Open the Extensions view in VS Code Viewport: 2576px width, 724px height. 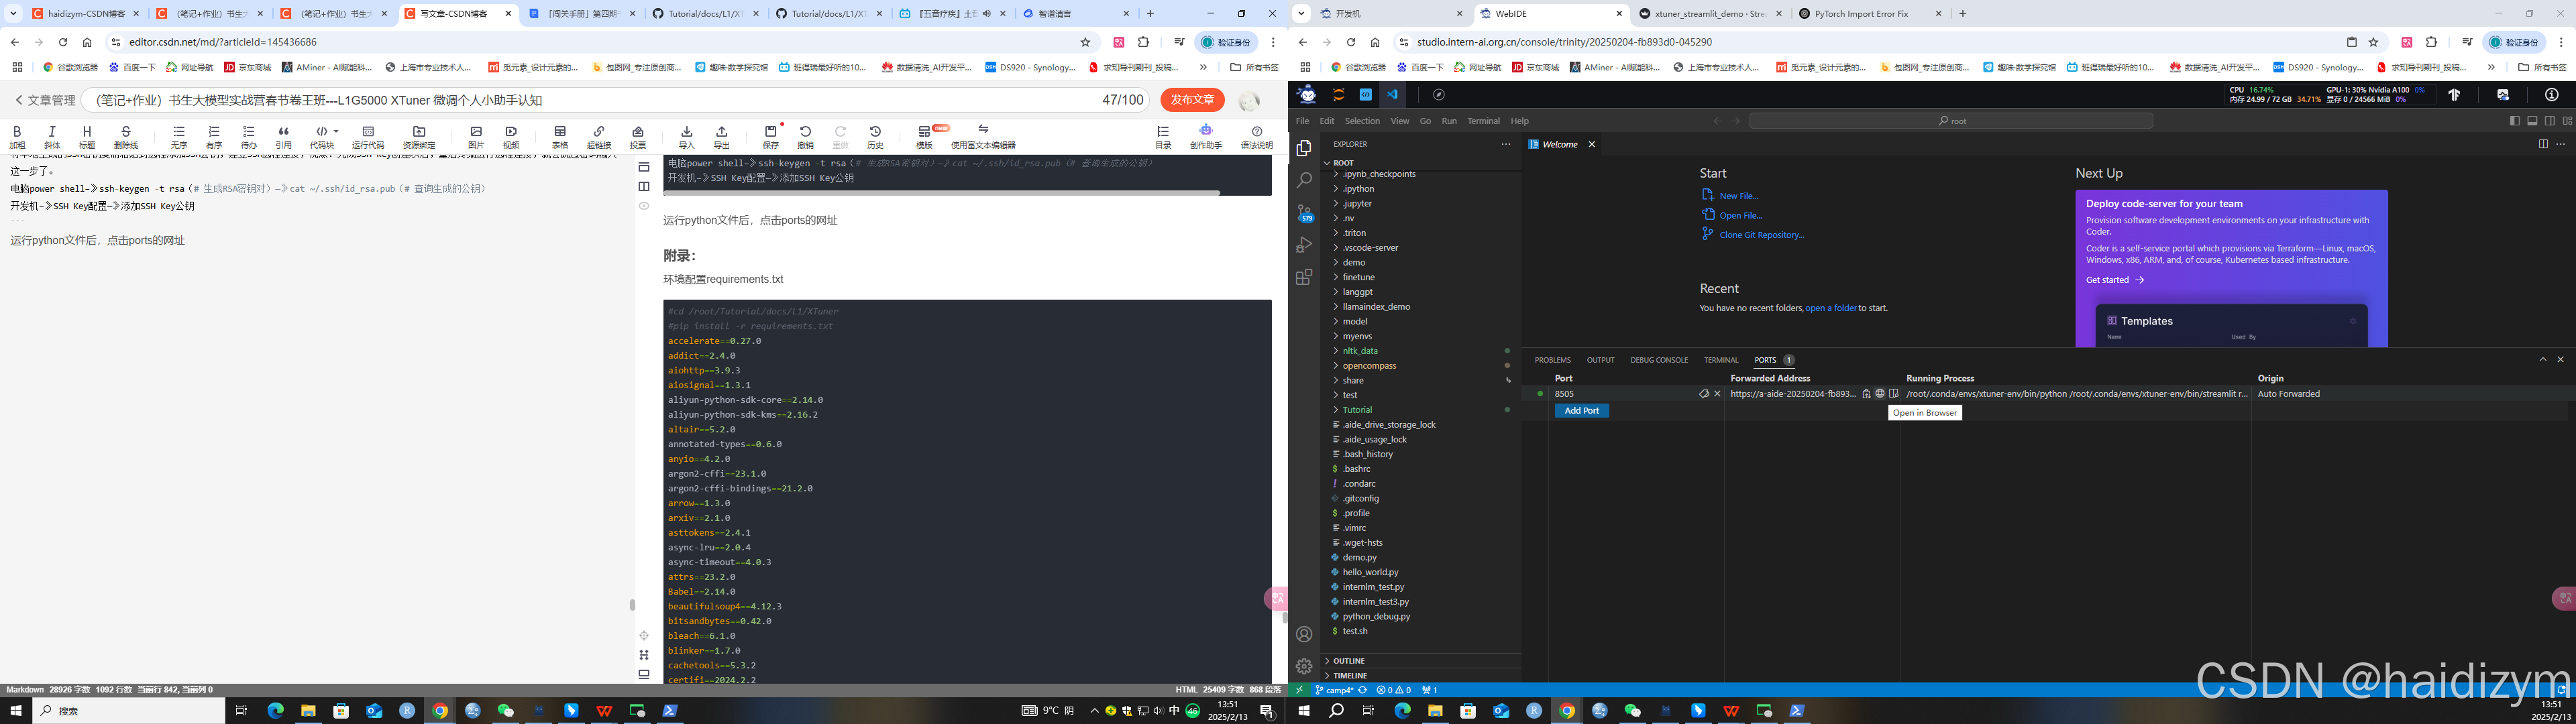point(1304,277)
